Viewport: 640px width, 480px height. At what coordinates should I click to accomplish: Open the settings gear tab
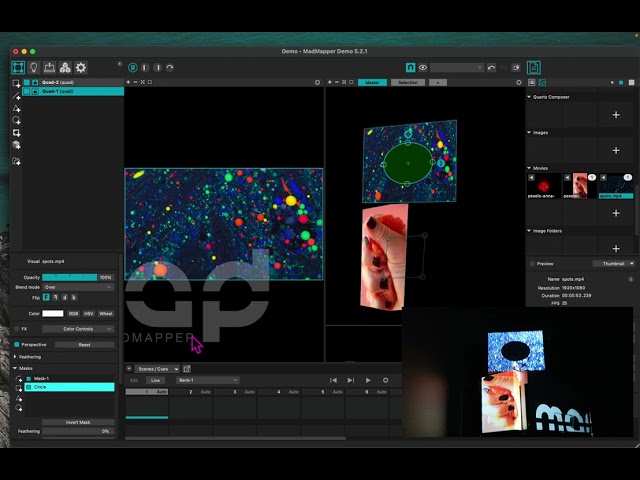[81, 67]
